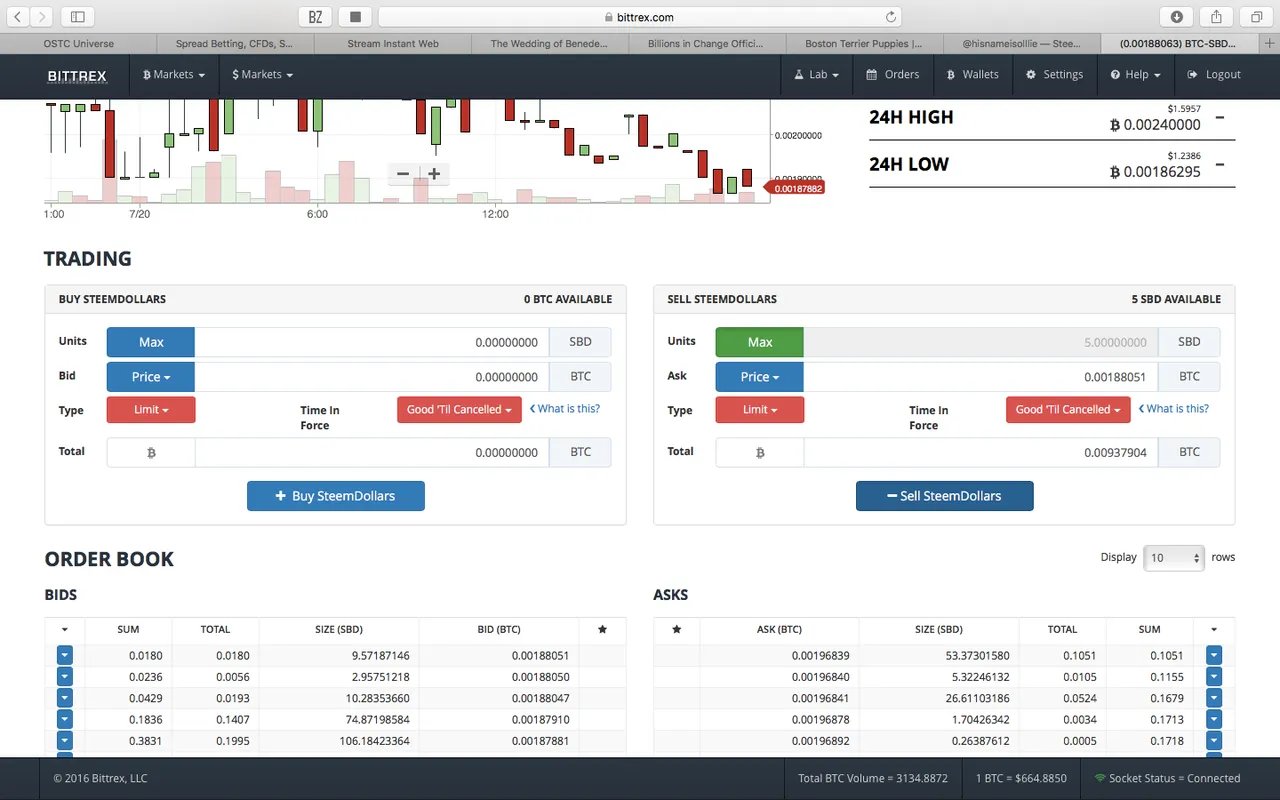
Task: Click the star column header in BIDS
Action: click(602, 629)
